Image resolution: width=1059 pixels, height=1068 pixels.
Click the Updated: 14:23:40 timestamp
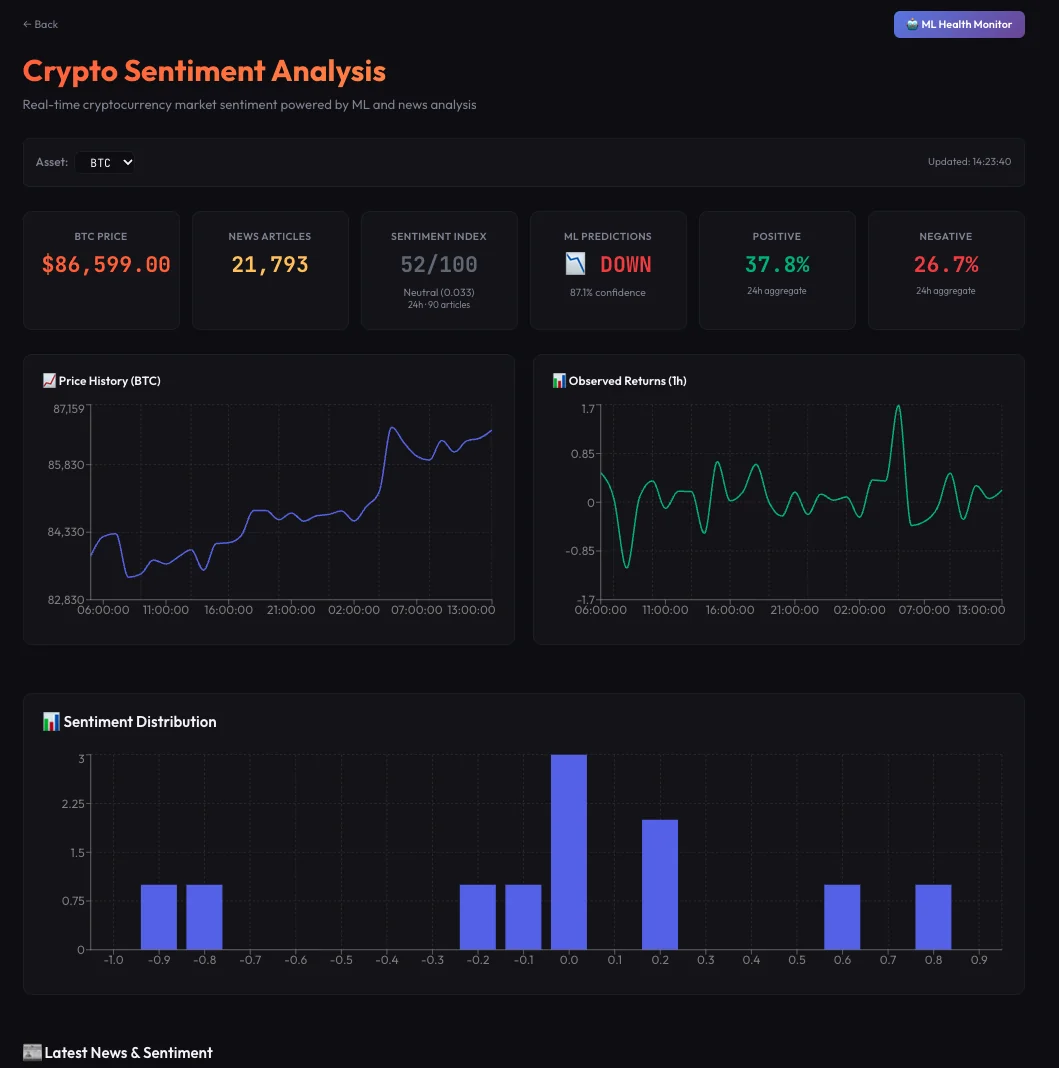pos(969,162)
